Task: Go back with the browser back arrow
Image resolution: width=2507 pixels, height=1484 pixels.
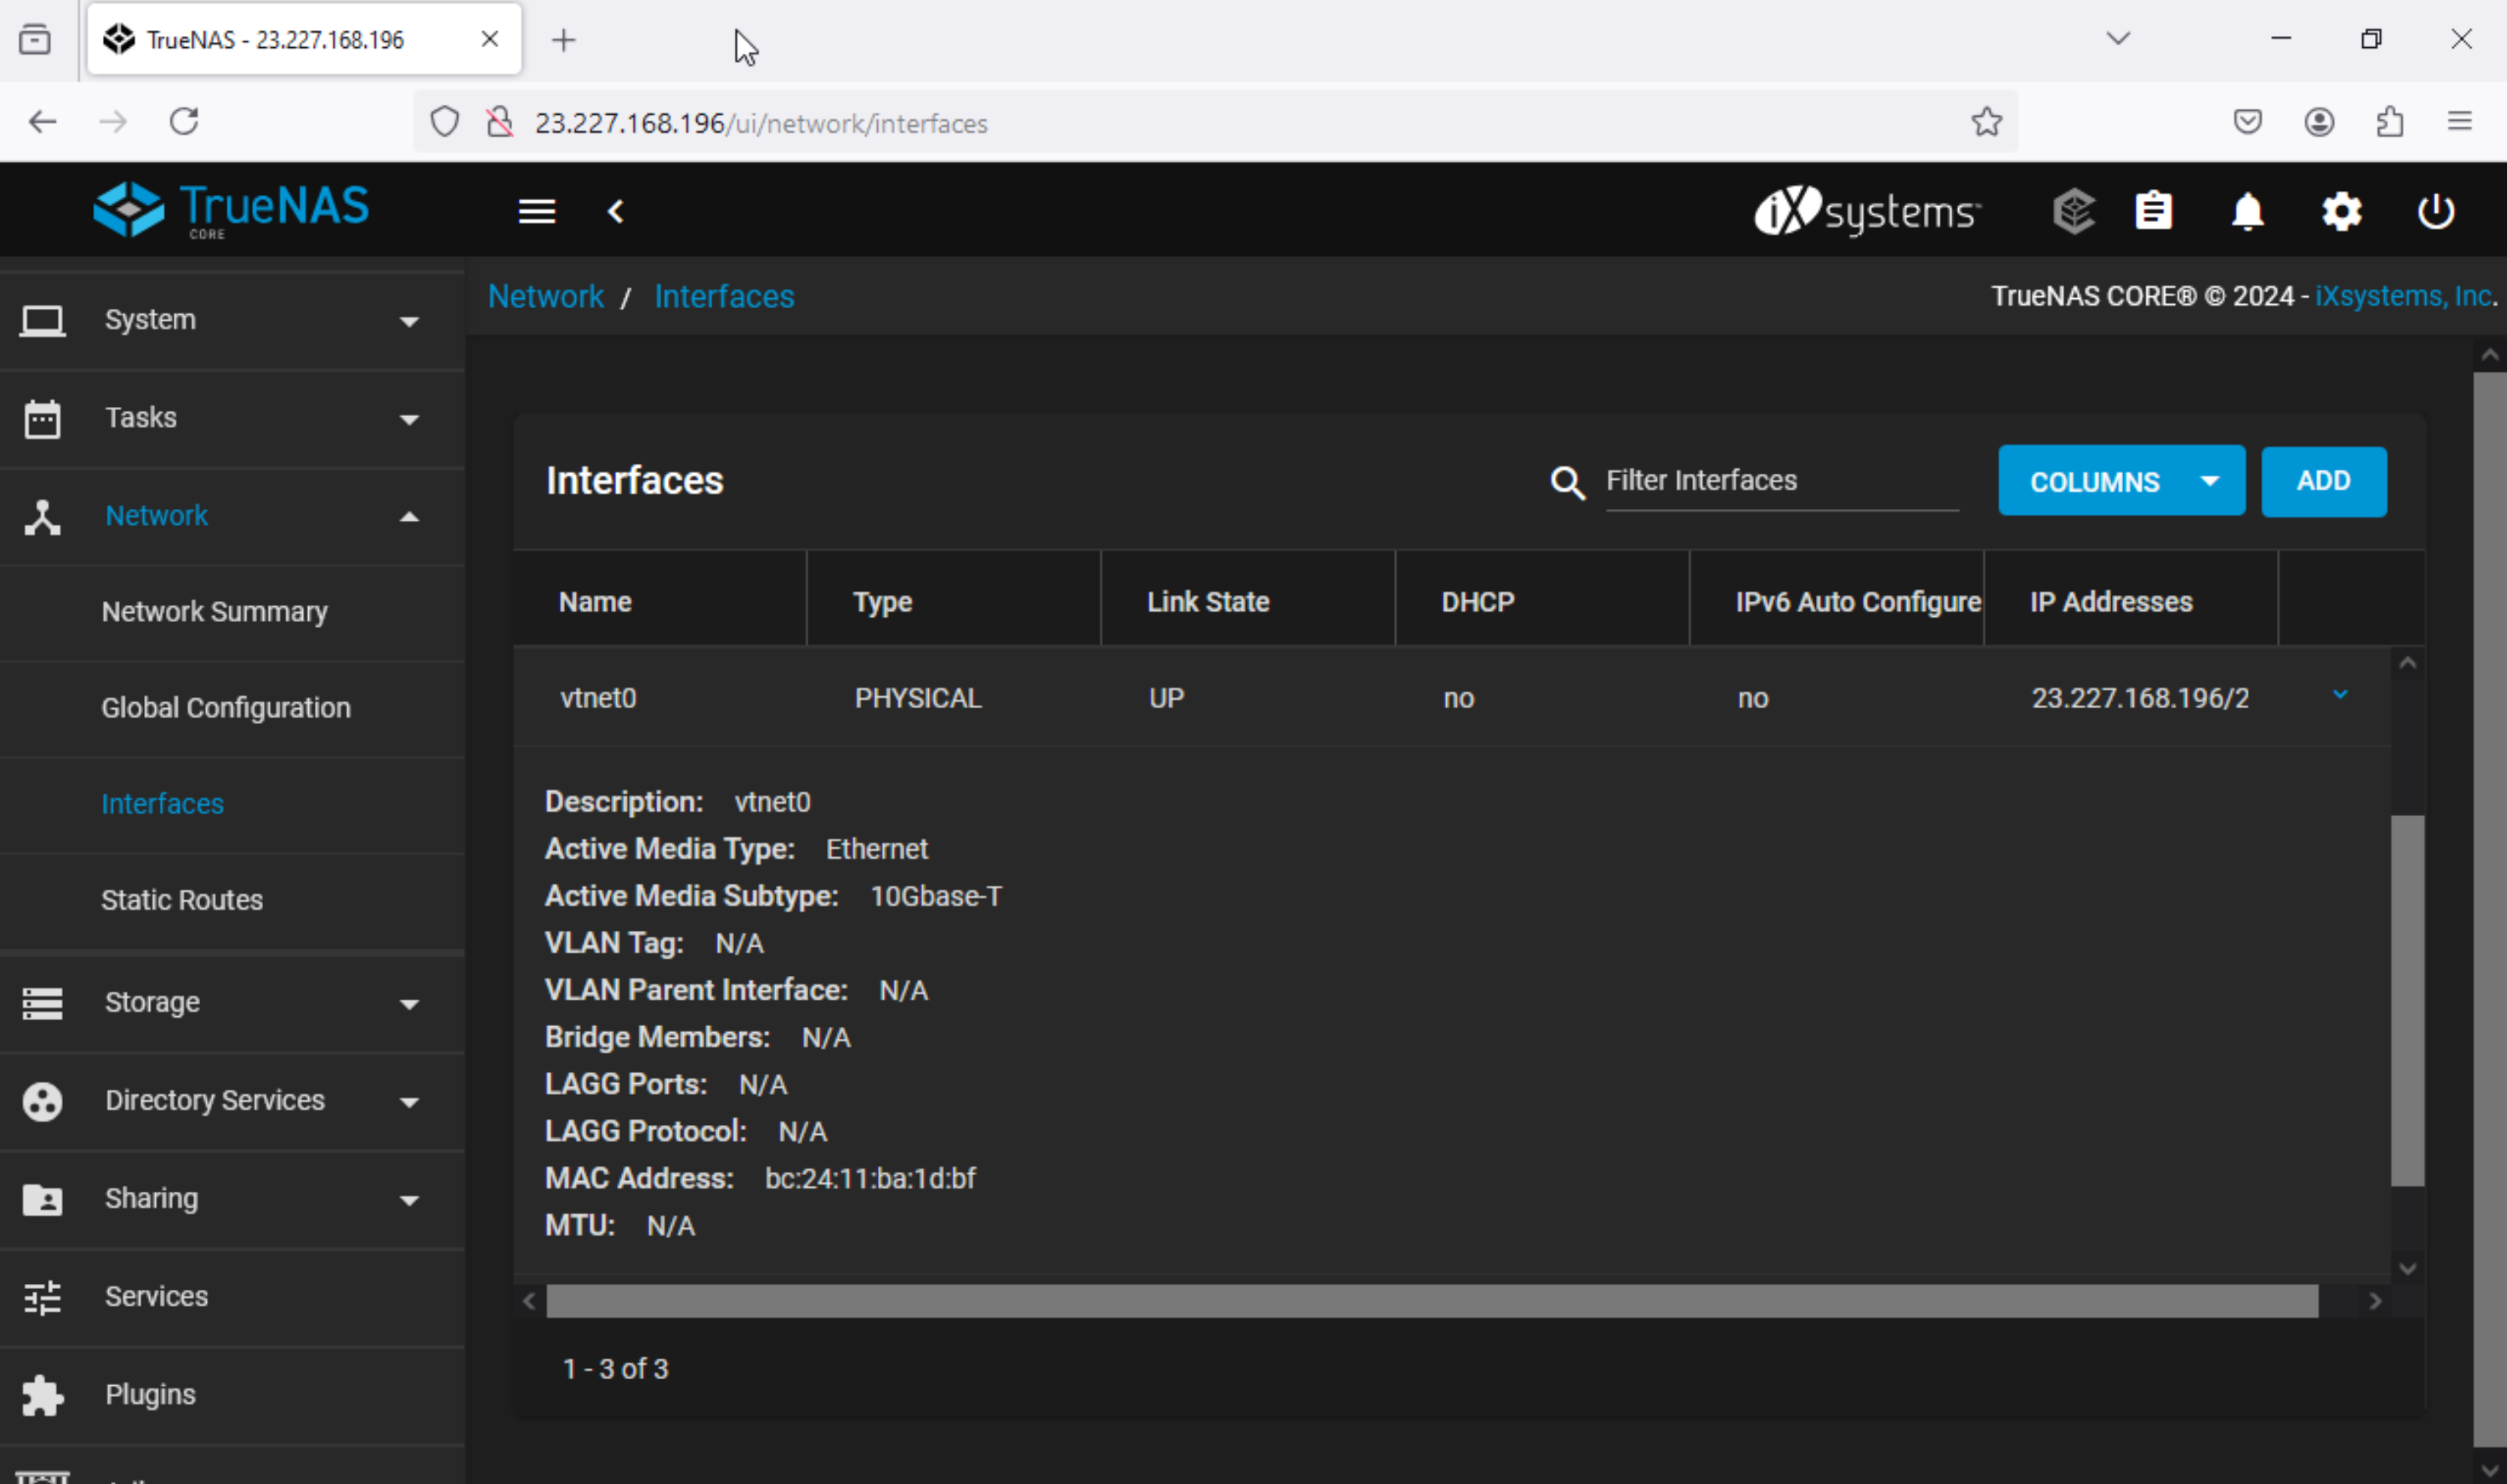Action: click(x=42, y=122)
